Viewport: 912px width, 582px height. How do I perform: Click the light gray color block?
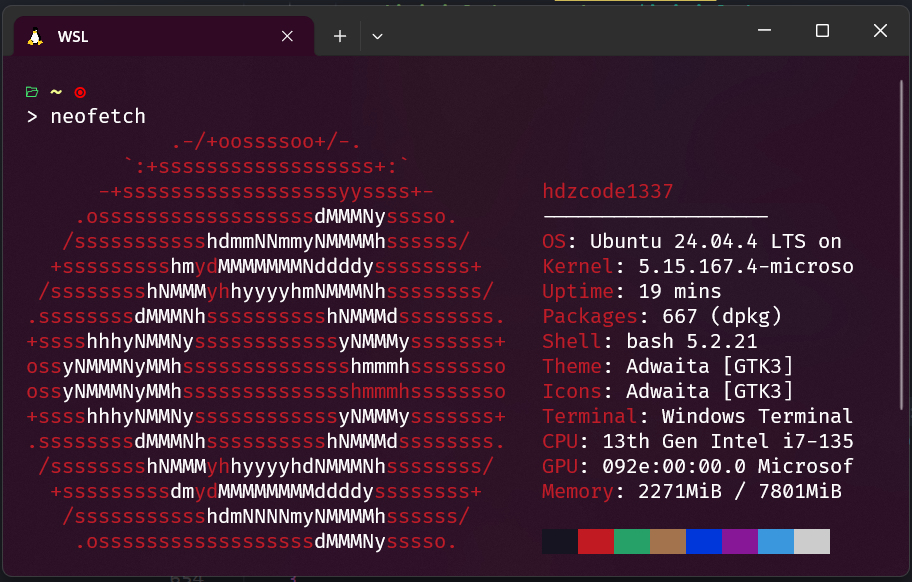point(812,541)
